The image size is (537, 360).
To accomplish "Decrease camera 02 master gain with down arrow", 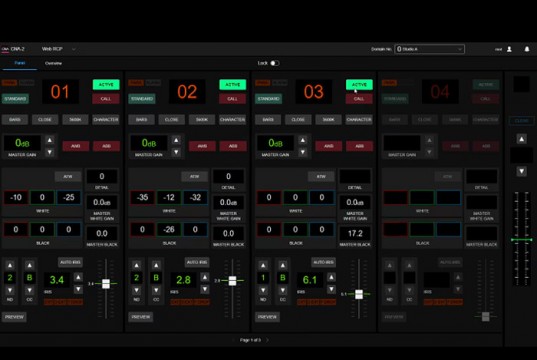I will click(176, 152).
